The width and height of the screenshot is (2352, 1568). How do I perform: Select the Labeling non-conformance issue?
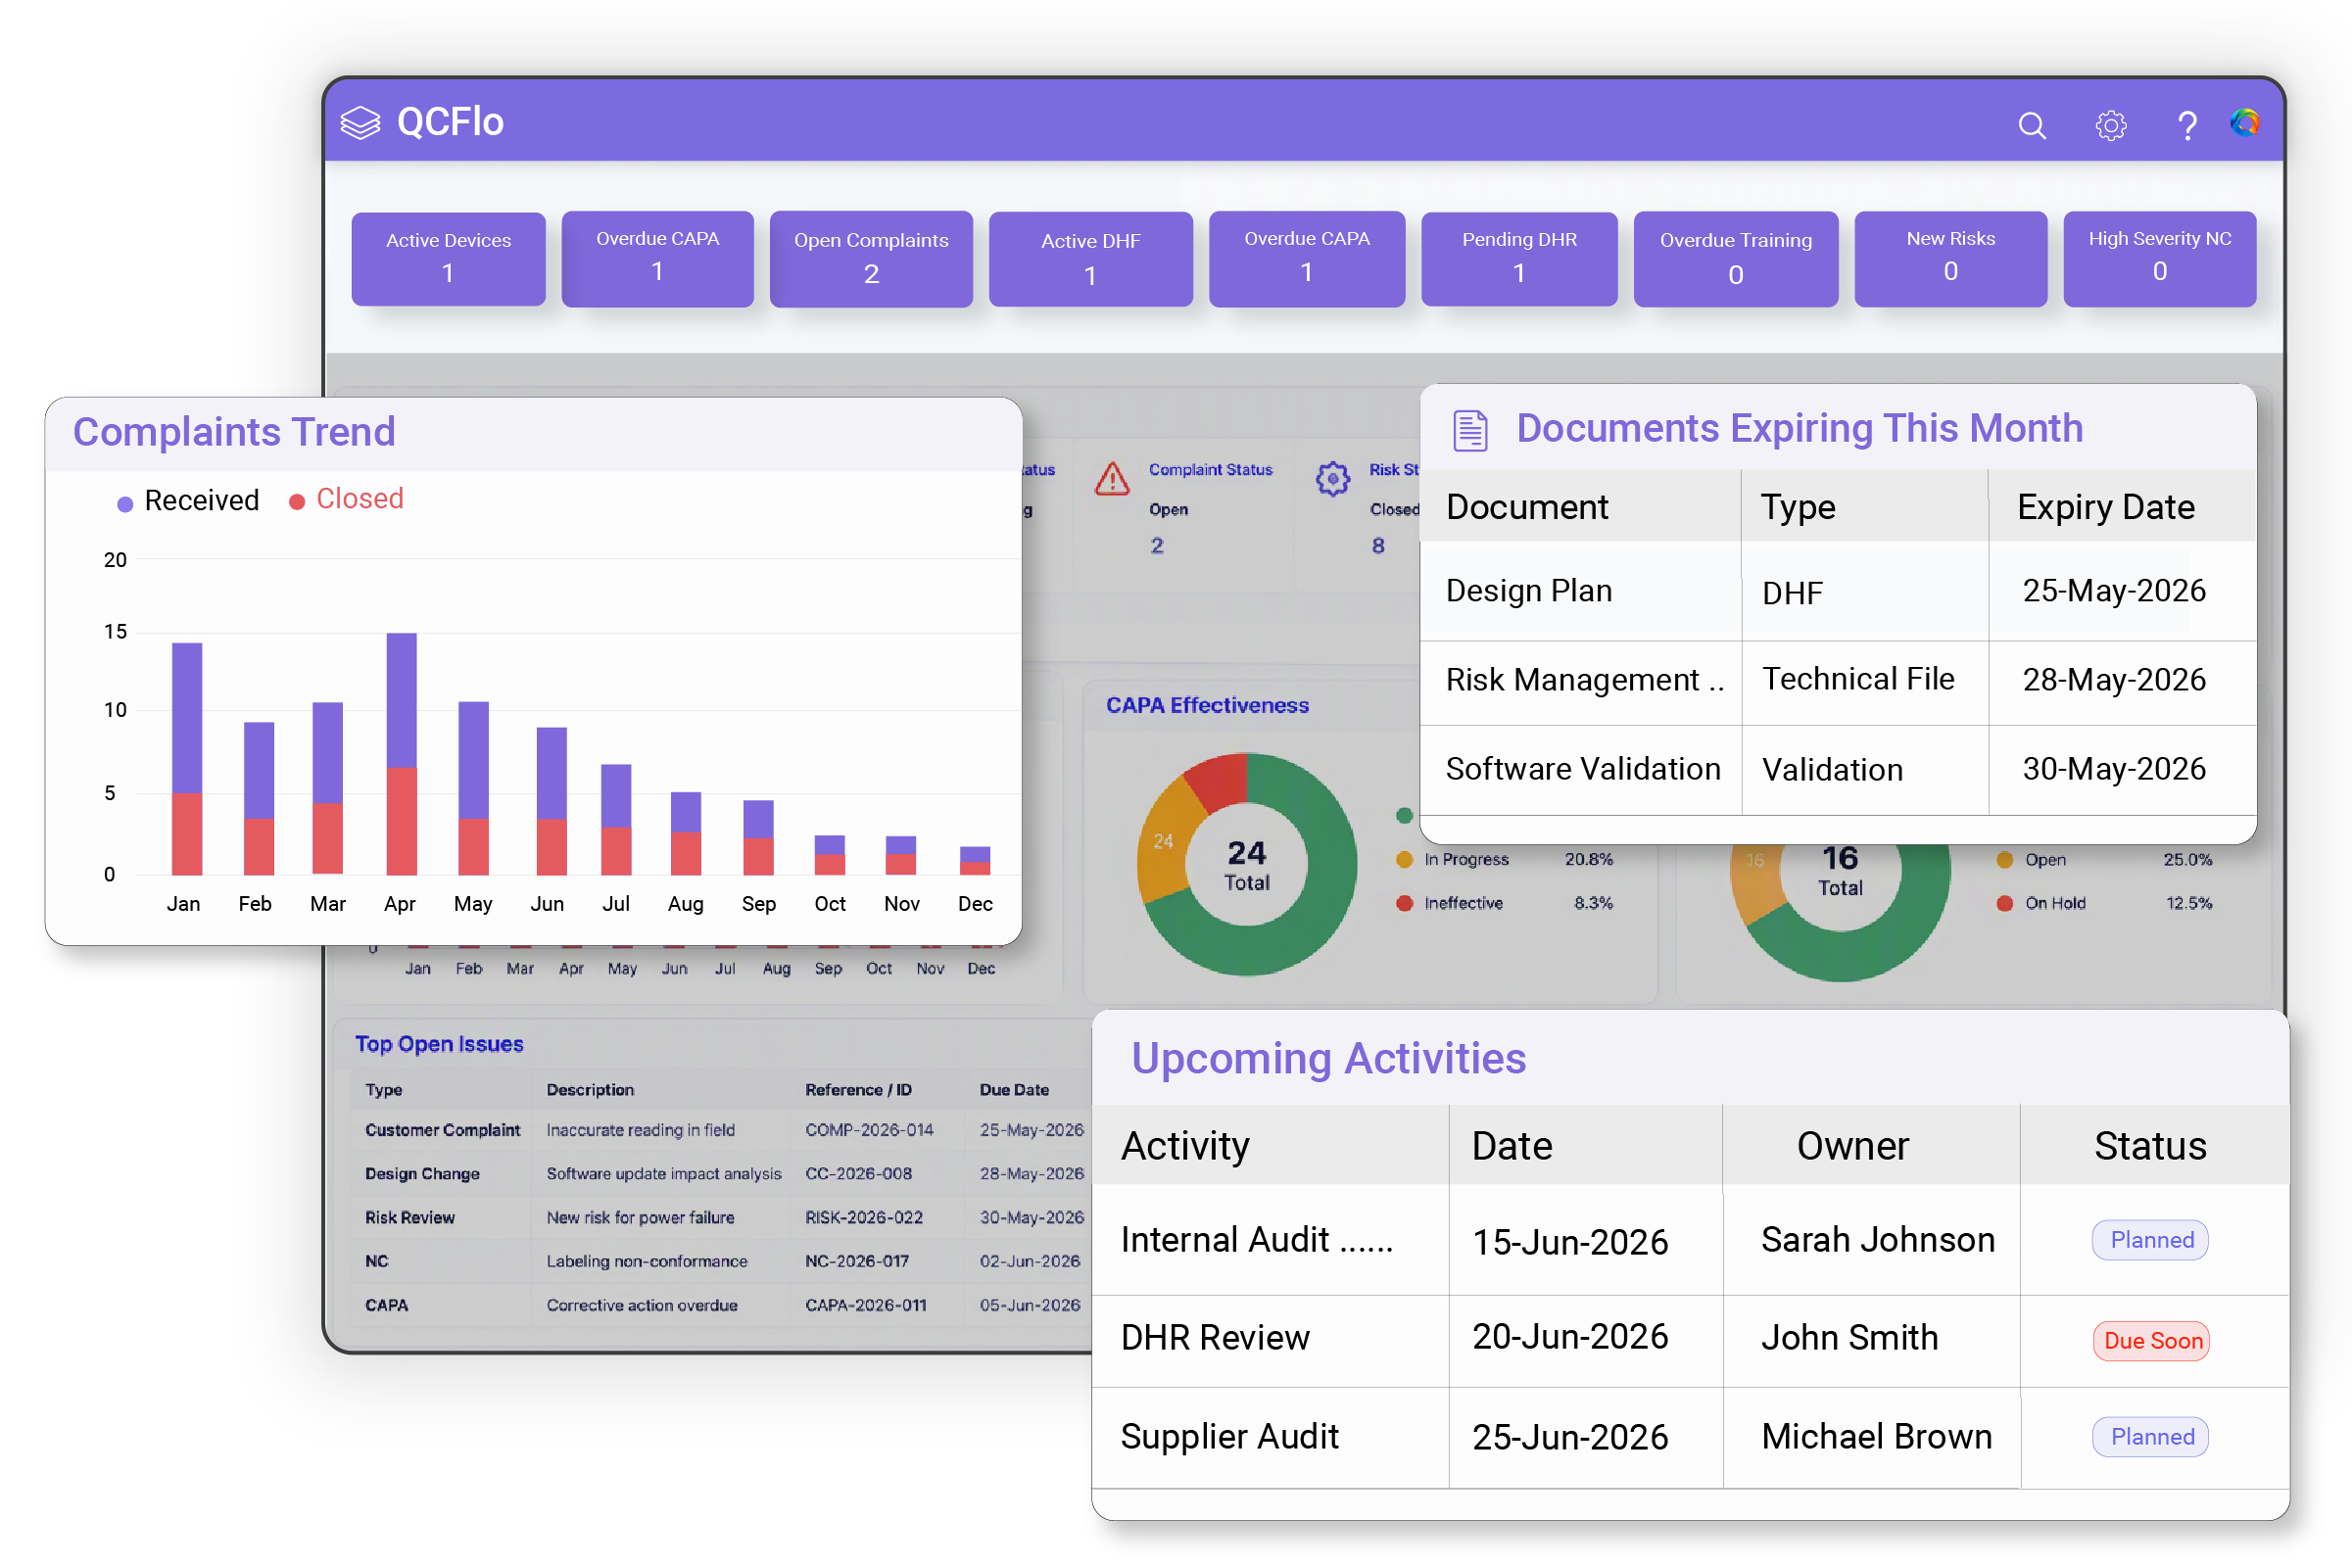(647, 1262)
